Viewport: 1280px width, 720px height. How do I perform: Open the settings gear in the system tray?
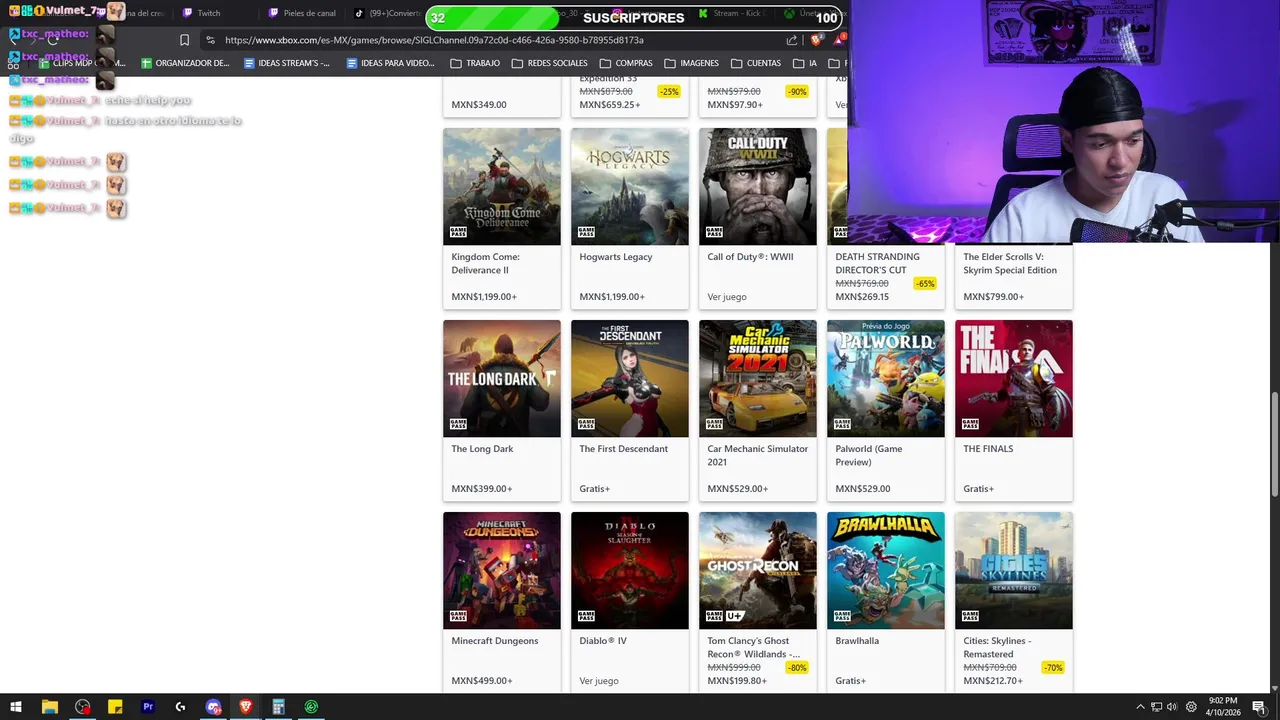[x=1191, y=707]
